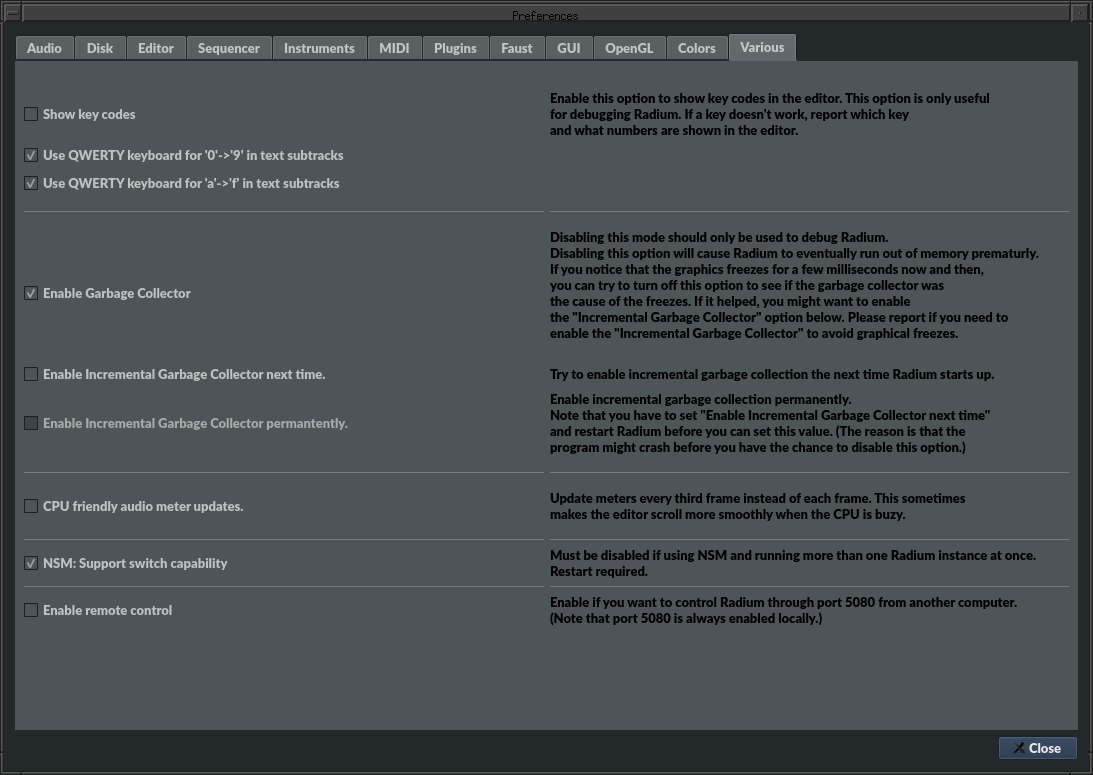Turn on CPU friendly audio meter updates
The height and width of the screenshot is (775, 1093).
31,506
